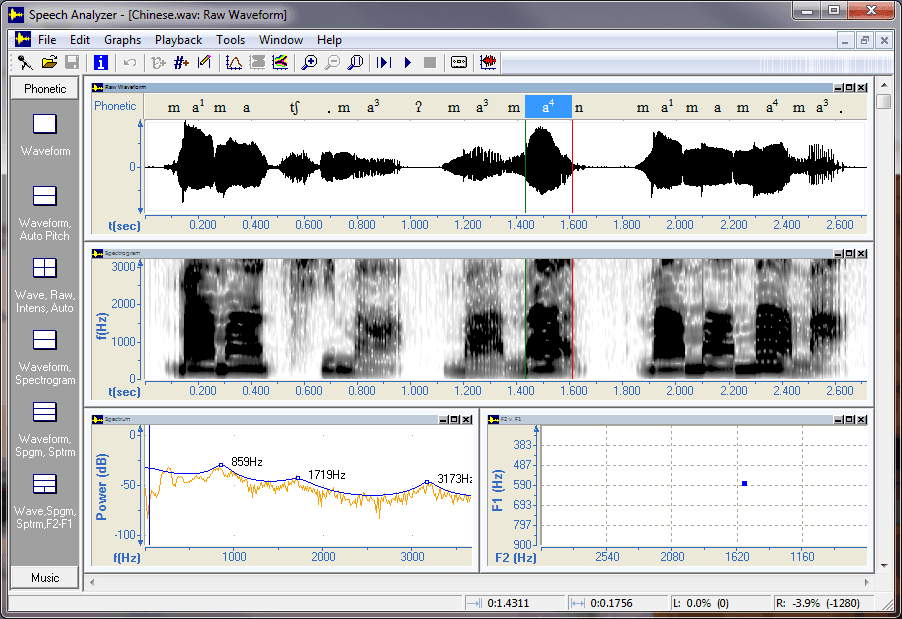Click the blue file information toolbar icon
Image resolution: width=902 pixels, height=619 pixels.
(100, 62)
